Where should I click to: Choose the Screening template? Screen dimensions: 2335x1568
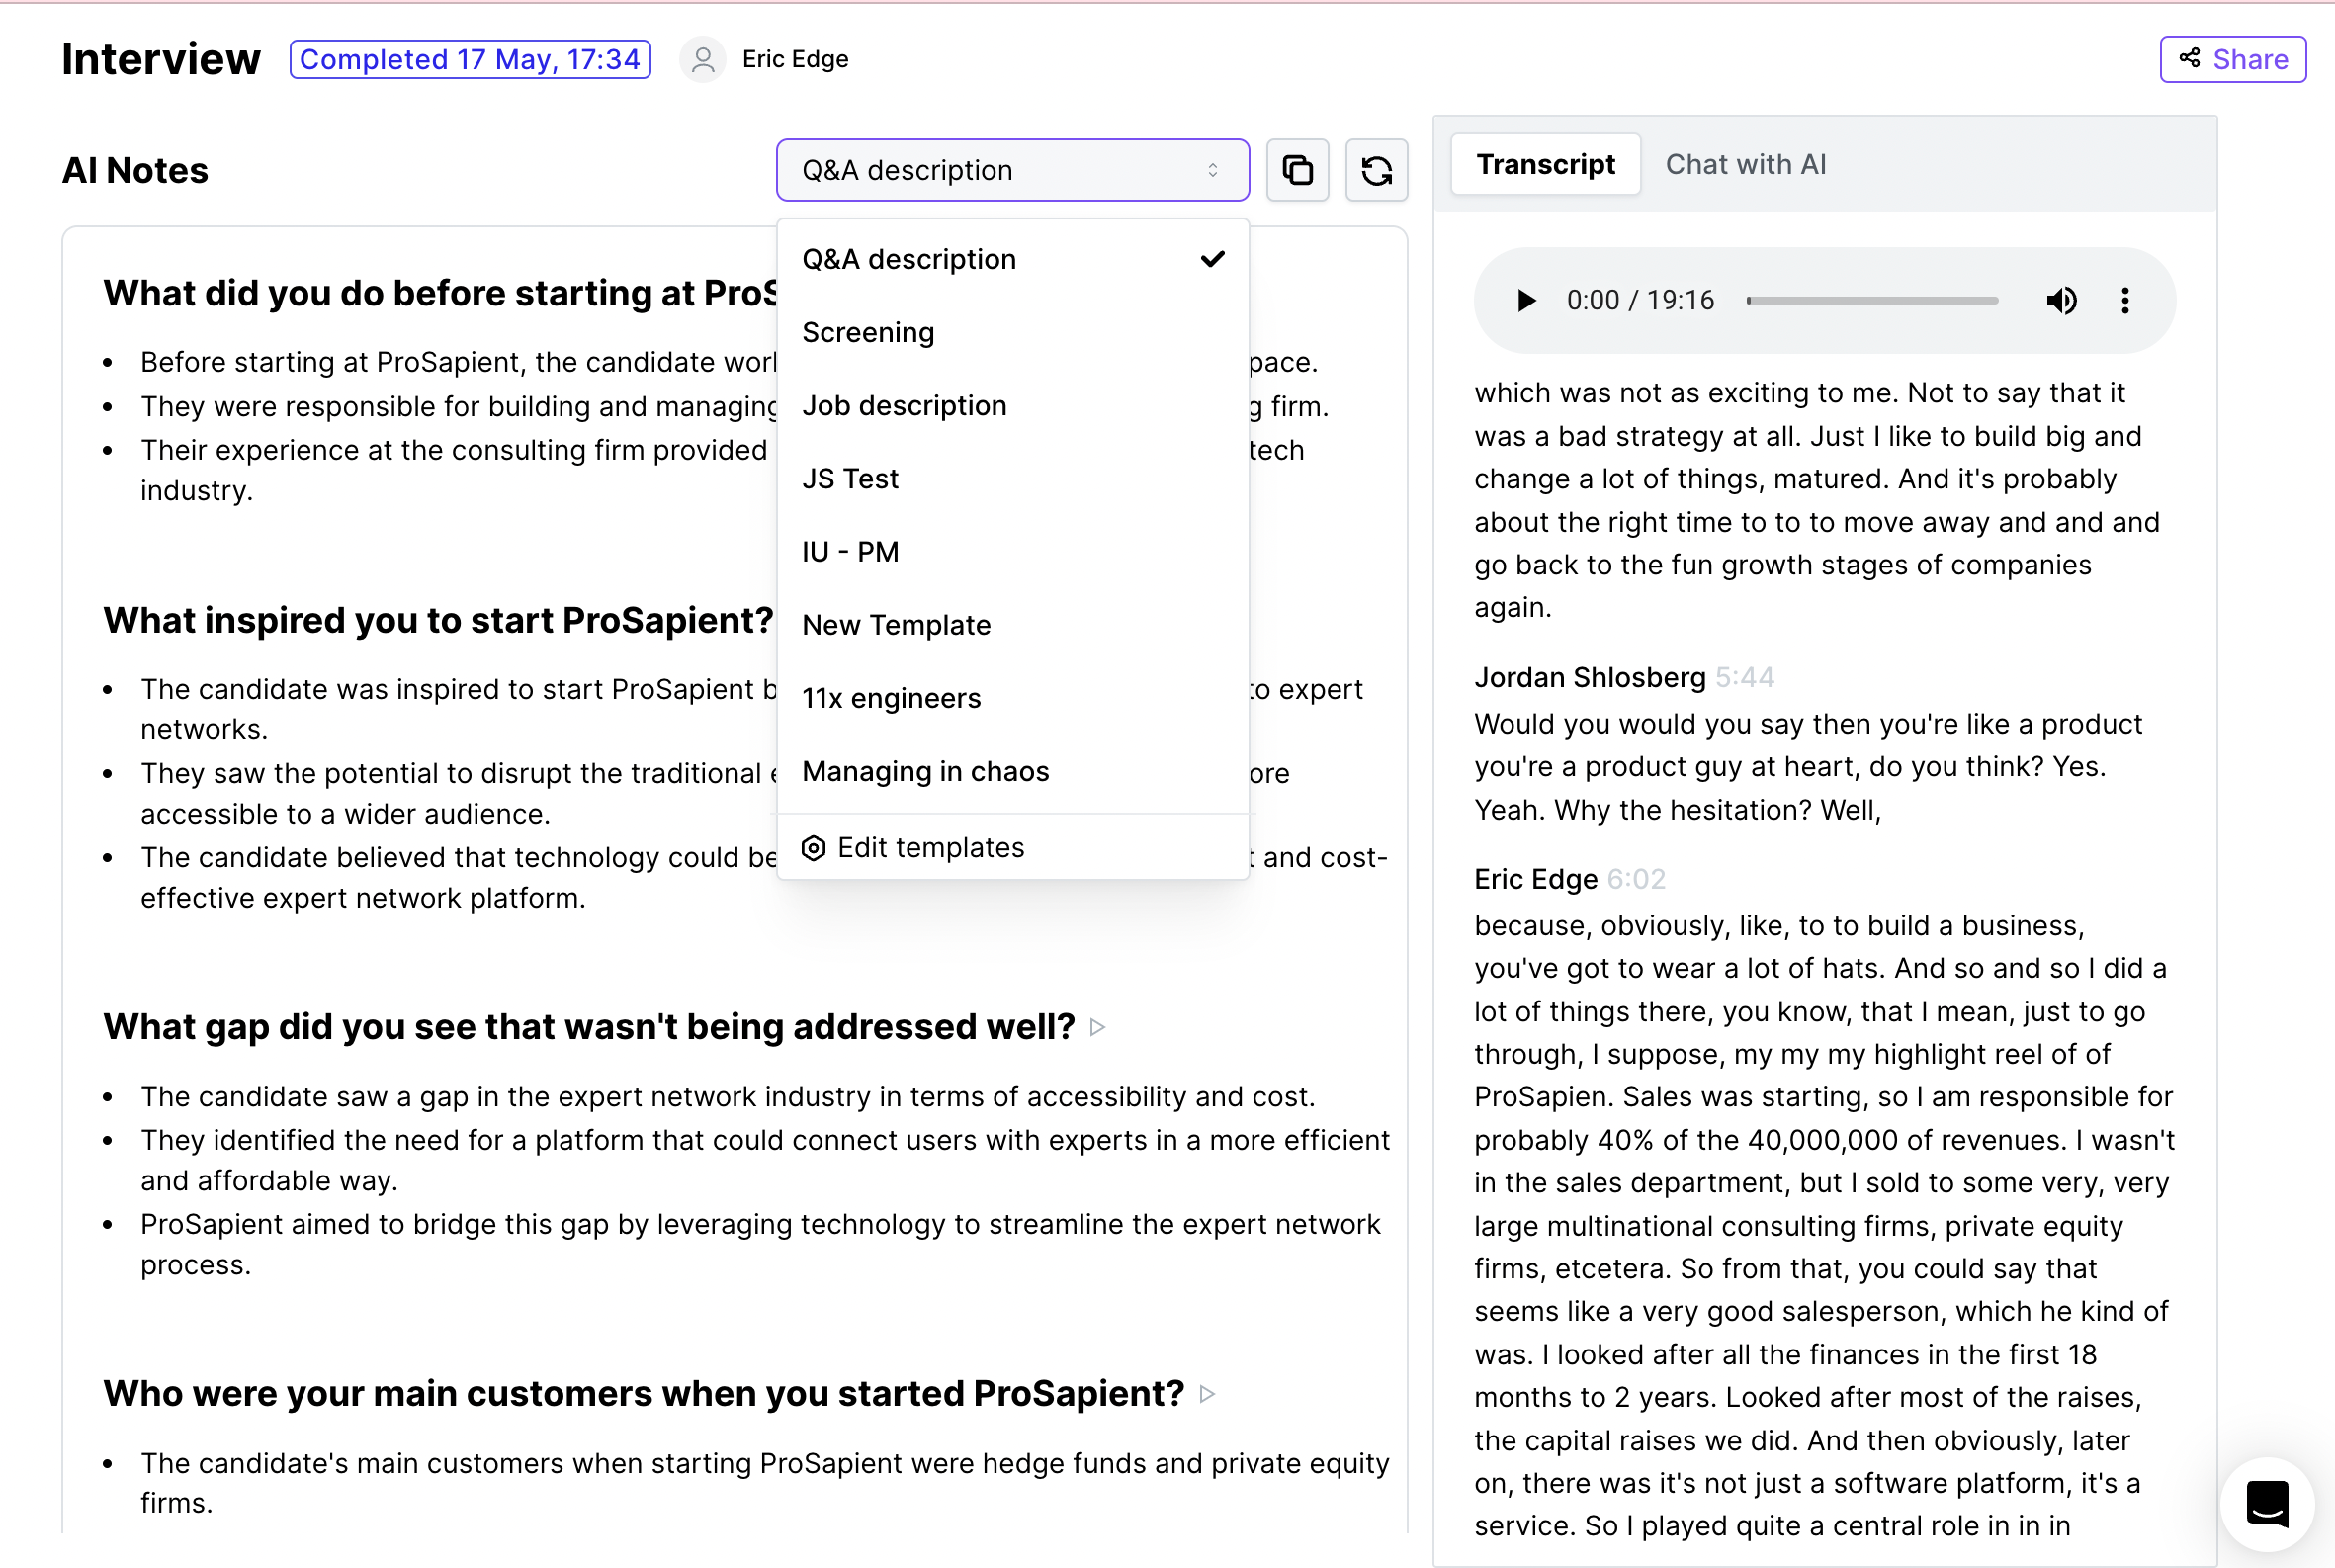(x=868, y=332)
